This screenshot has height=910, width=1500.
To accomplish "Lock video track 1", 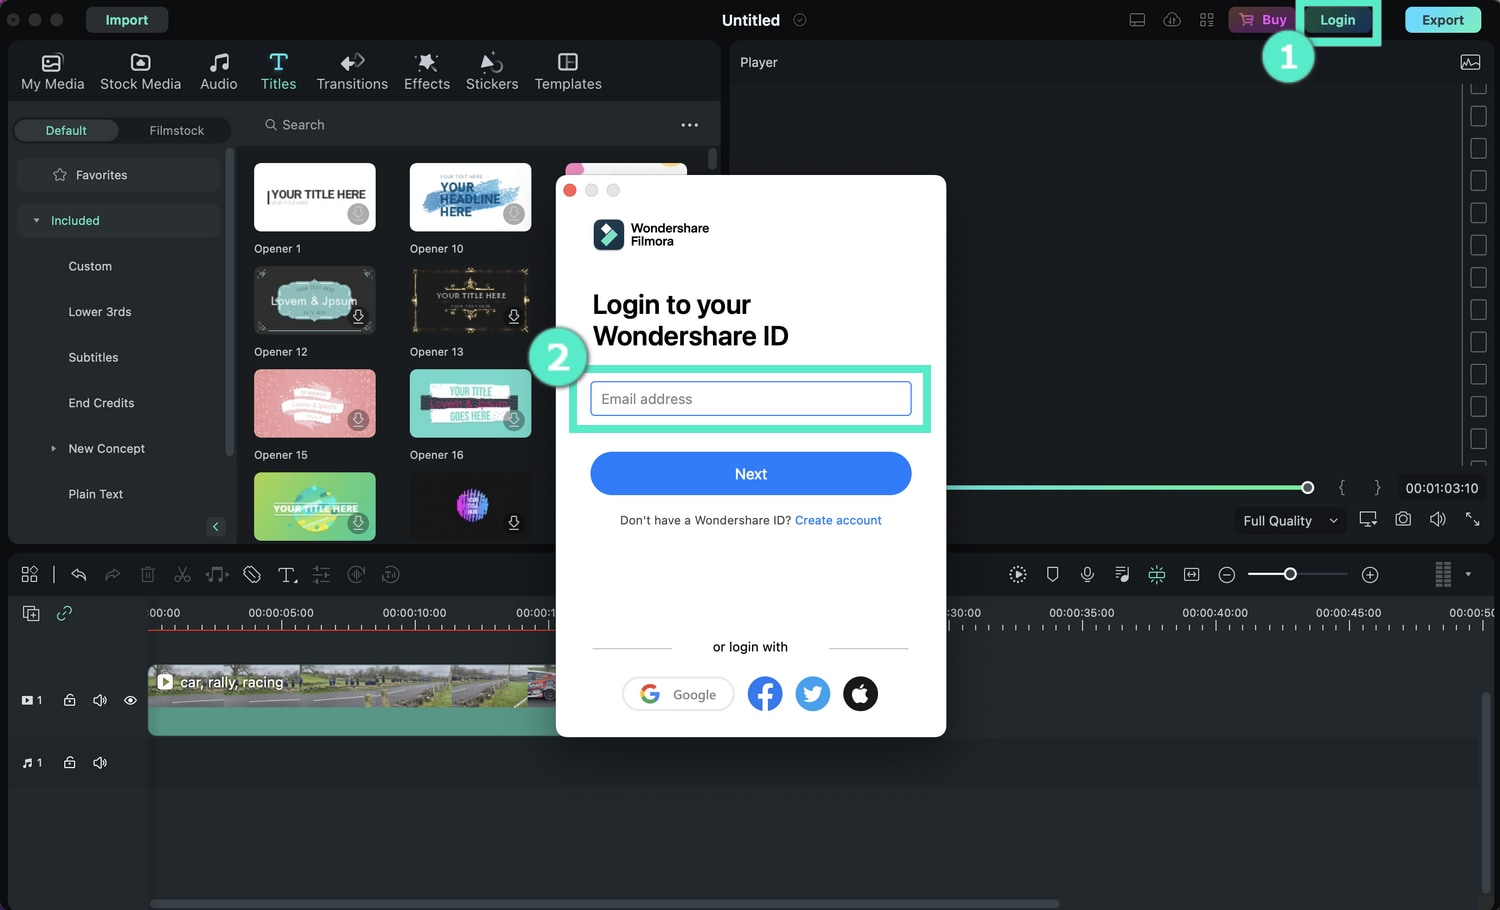I will pos(69,701).
